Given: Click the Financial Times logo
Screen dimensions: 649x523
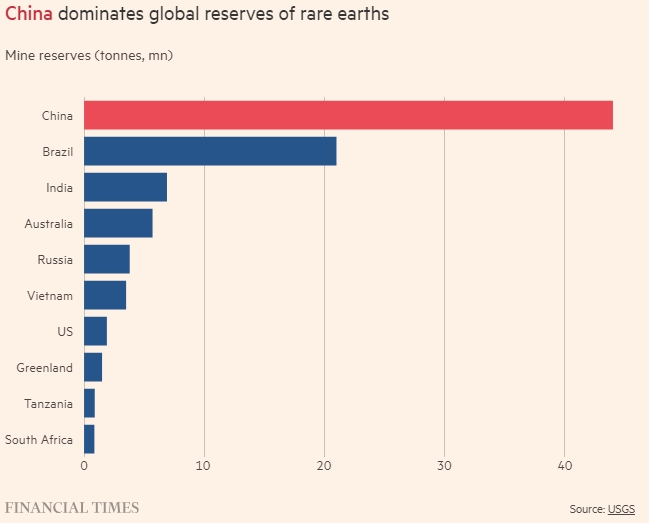Looking at the screenshot, I should (72, 508).
